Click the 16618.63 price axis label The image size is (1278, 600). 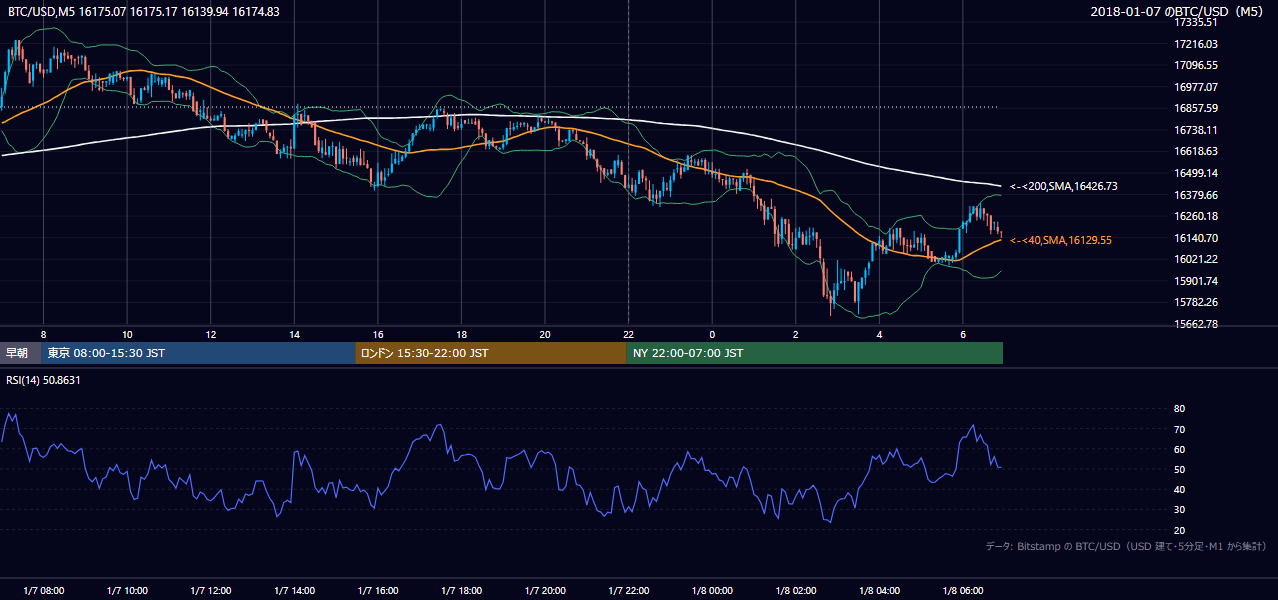1195,151
